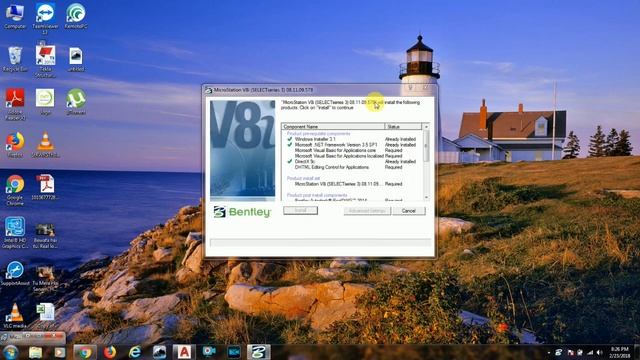This screenshot has height=360, width=640.
Task: Launch µTorrent from the desktop
Action: point(76,102)
